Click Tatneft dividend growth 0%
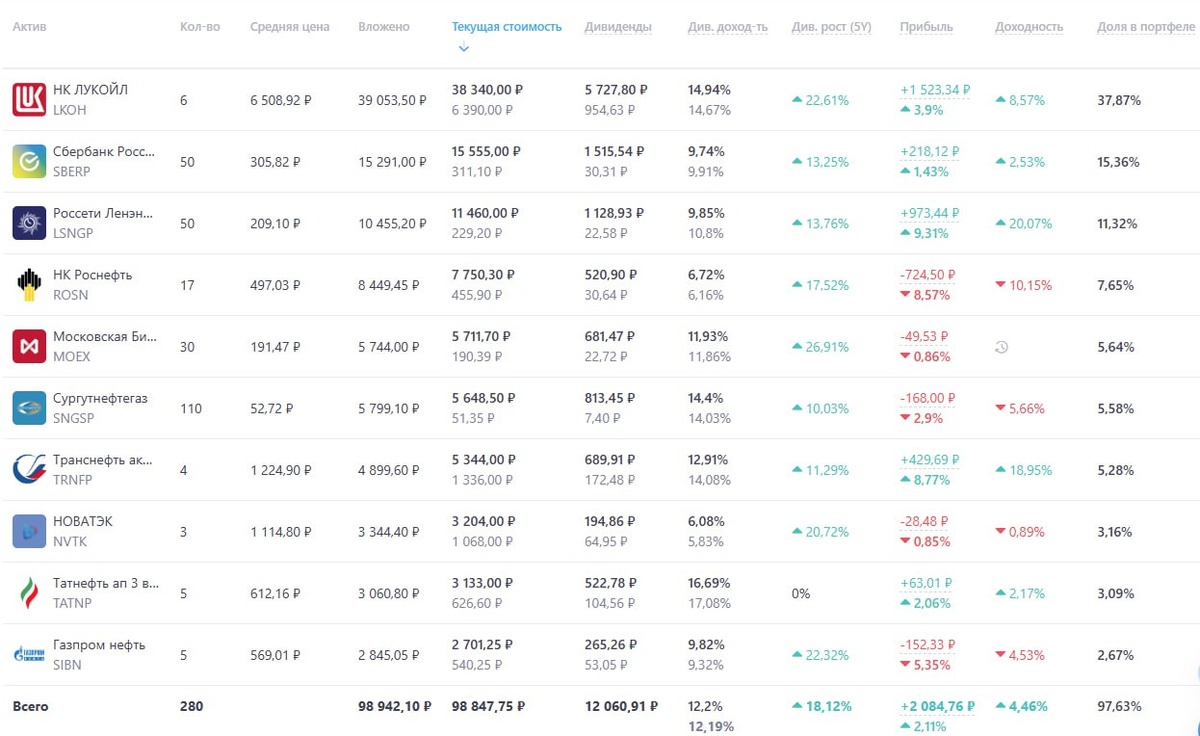 (801, 594)
